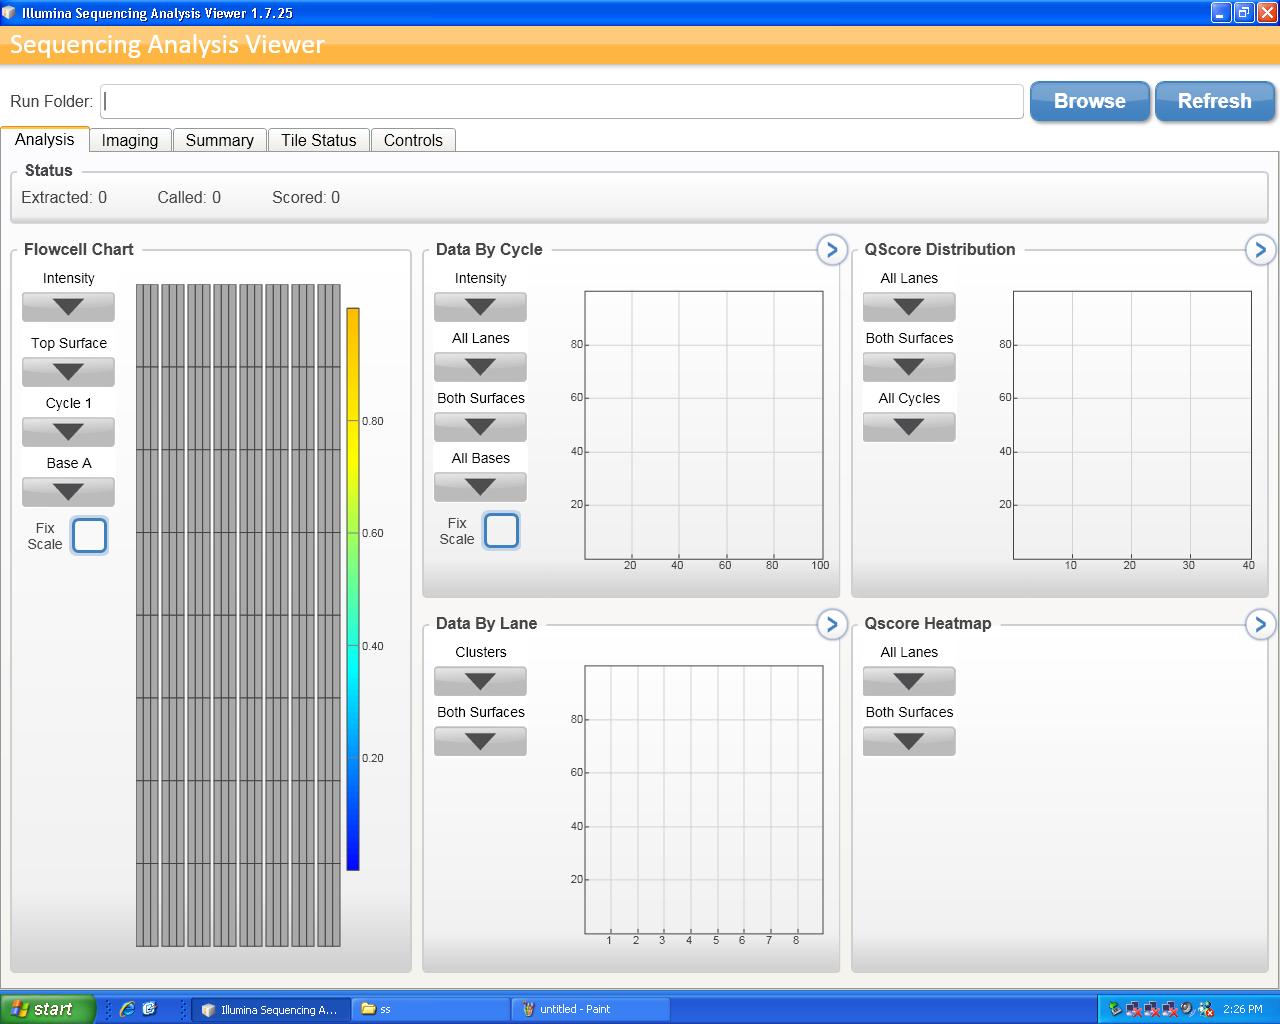Screen dimensions: 1280x1024
Task: Switch to the Imaging tab
Action: 130,140
